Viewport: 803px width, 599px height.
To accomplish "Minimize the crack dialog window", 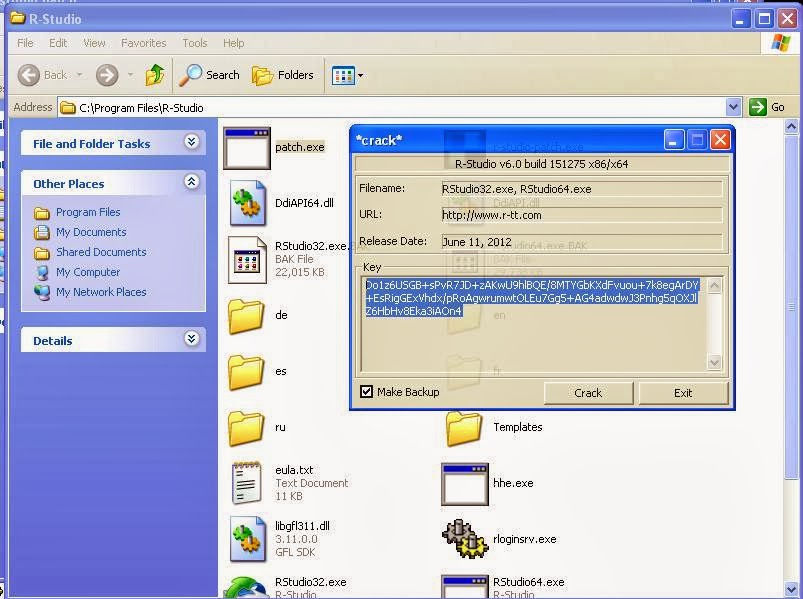I will (674, 140).
